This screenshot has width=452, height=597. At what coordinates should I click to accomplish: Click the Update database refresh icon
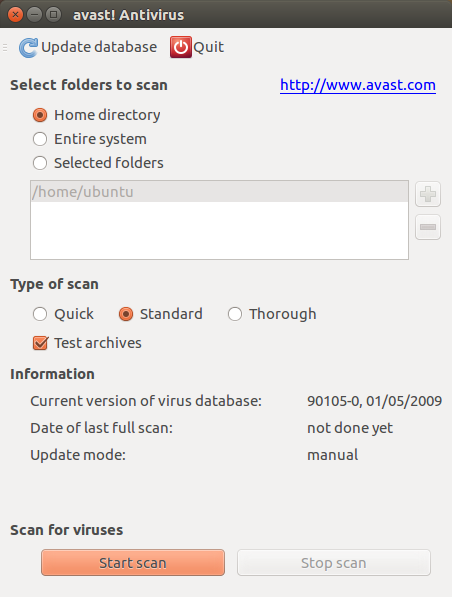(x=28, y=48)
